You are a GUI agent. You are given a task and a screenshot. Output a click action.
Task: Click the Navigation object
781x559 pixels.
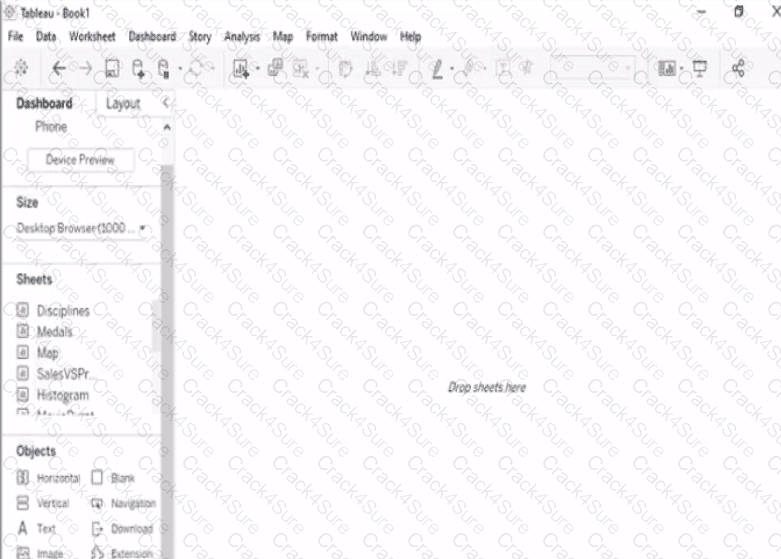coord(124,503)
